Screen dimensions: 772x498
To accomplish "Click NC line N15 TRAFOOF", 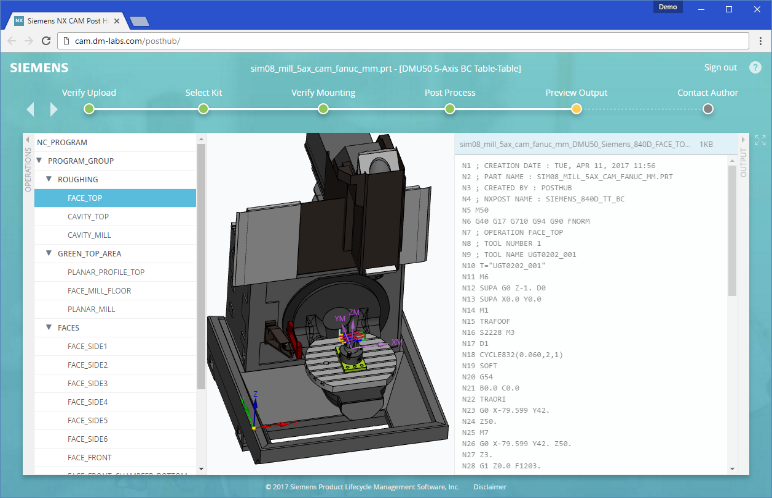I will point(486,321).
